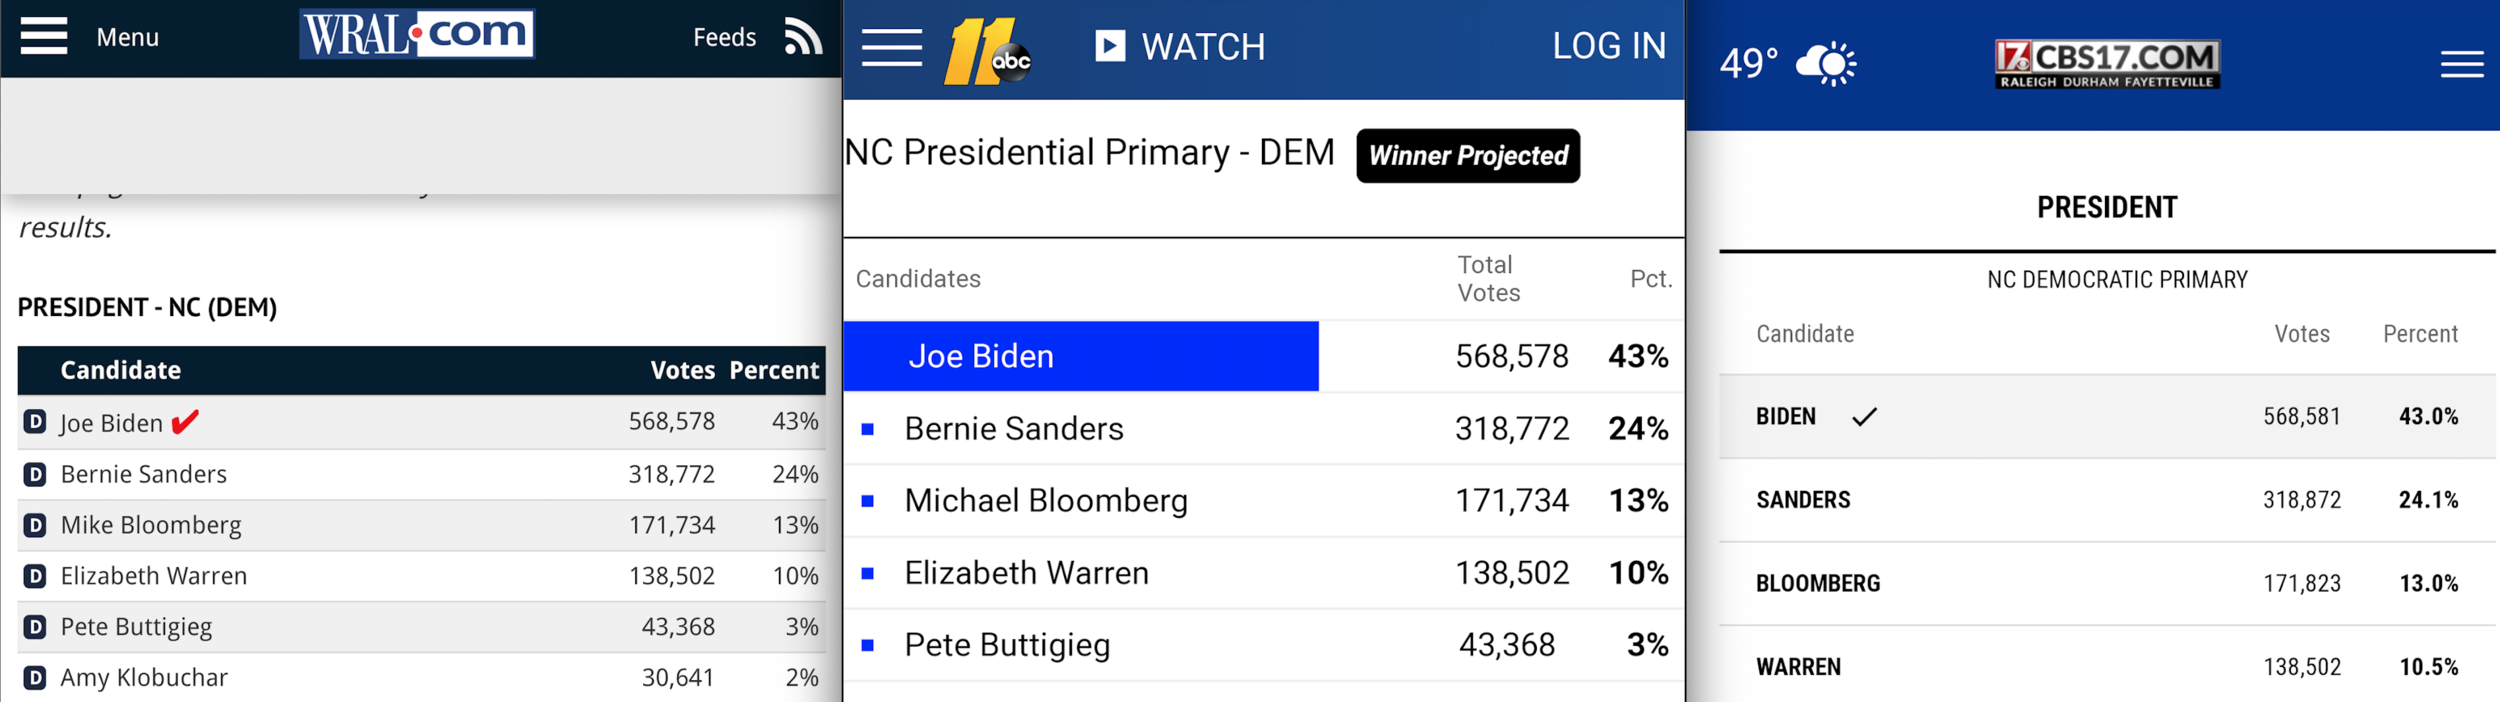
Task: Select the highlighted Joe Biden row bar
Action: pyautogui.click(x=1081, y=356)
